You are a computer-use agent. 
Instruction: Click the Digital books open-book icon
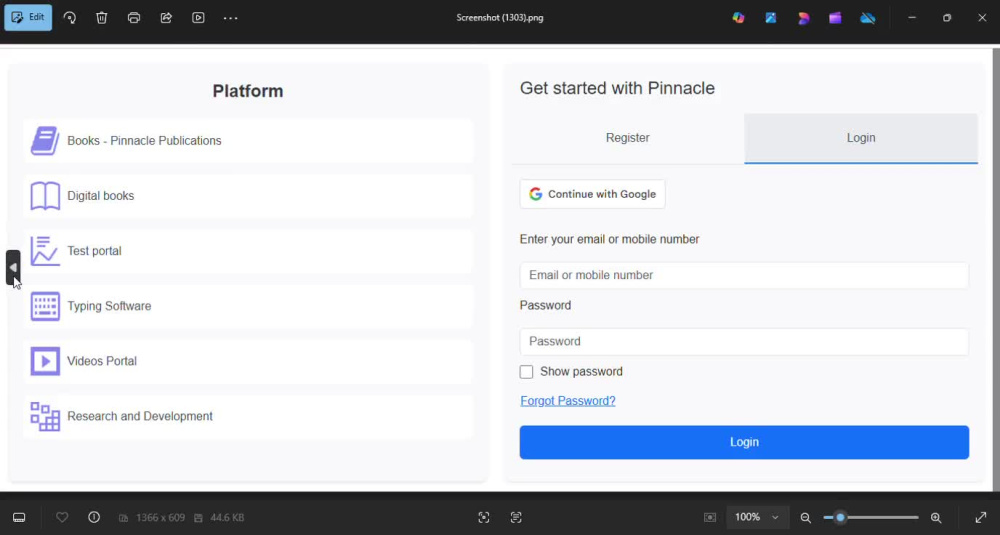[45, 196]
